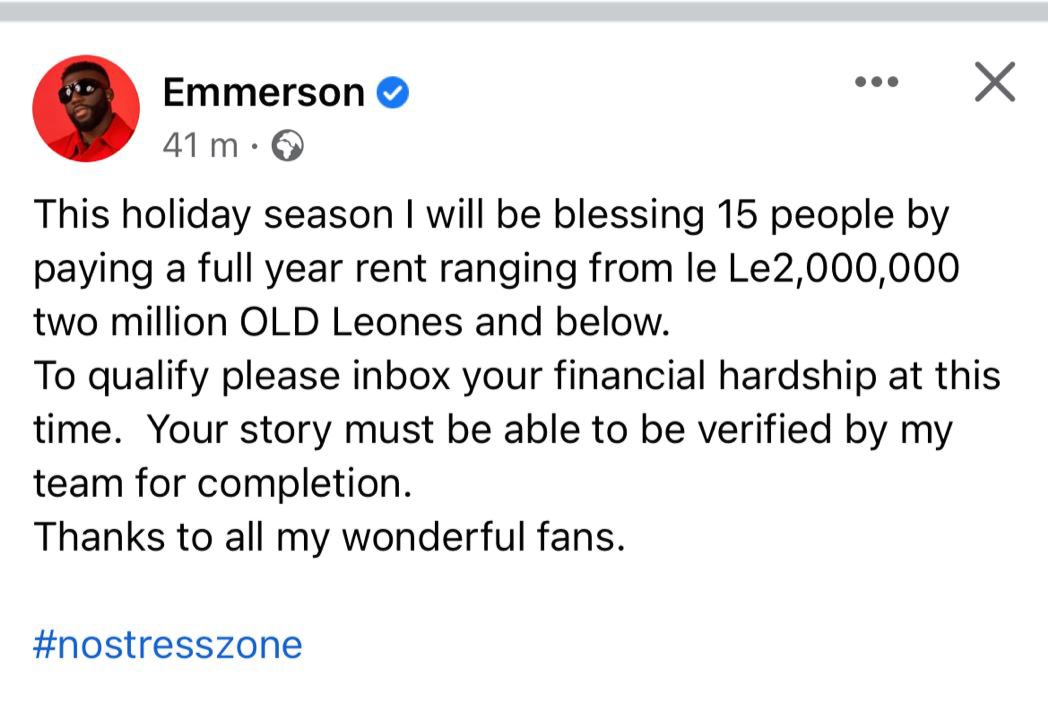Click the gray bar above the post

pos(524,11)
